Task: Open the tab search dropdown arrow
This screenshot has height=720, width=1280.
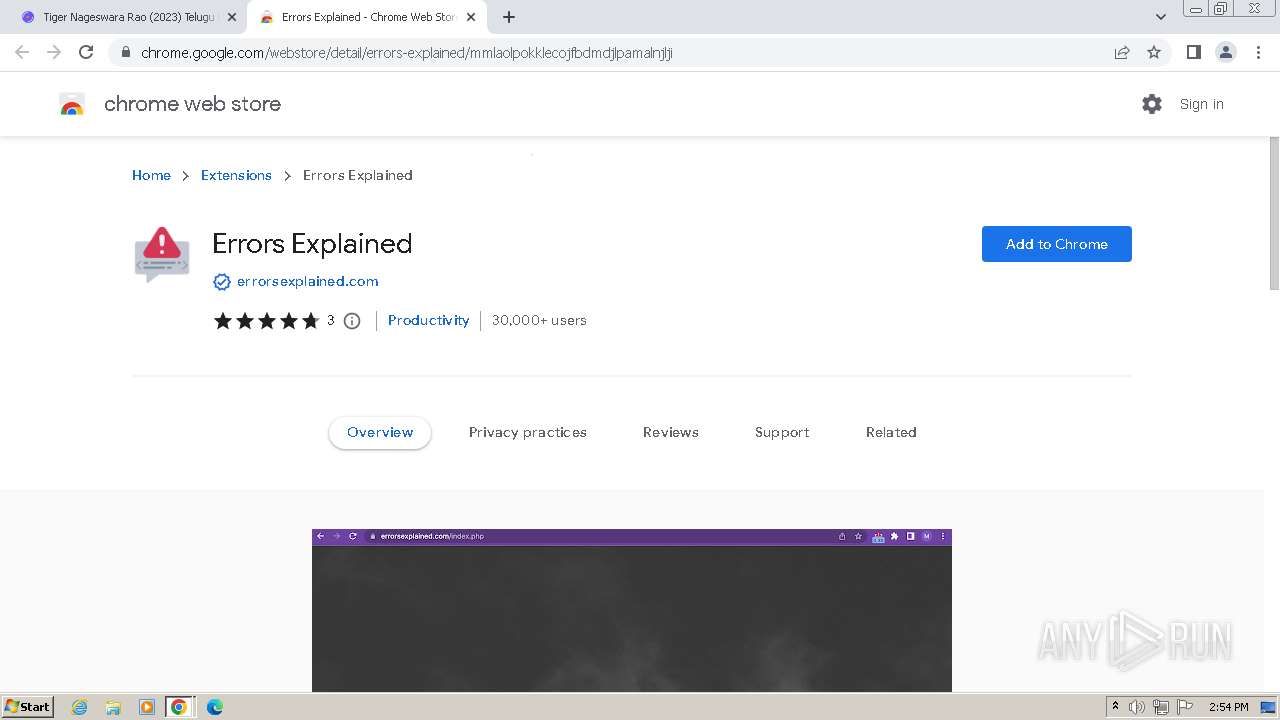Action: coord(1160,17)
